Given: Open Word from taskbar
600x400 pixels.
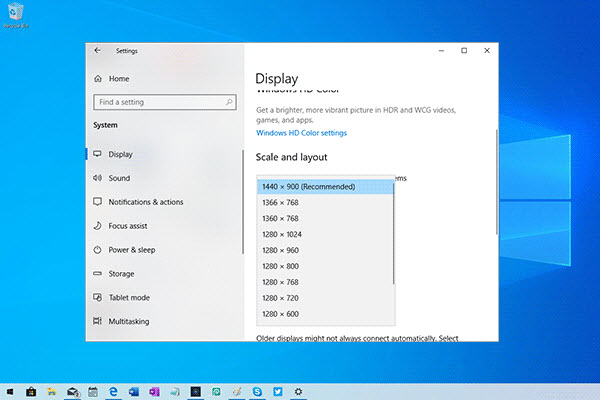Looking at the screenshot, I should 134,392.
